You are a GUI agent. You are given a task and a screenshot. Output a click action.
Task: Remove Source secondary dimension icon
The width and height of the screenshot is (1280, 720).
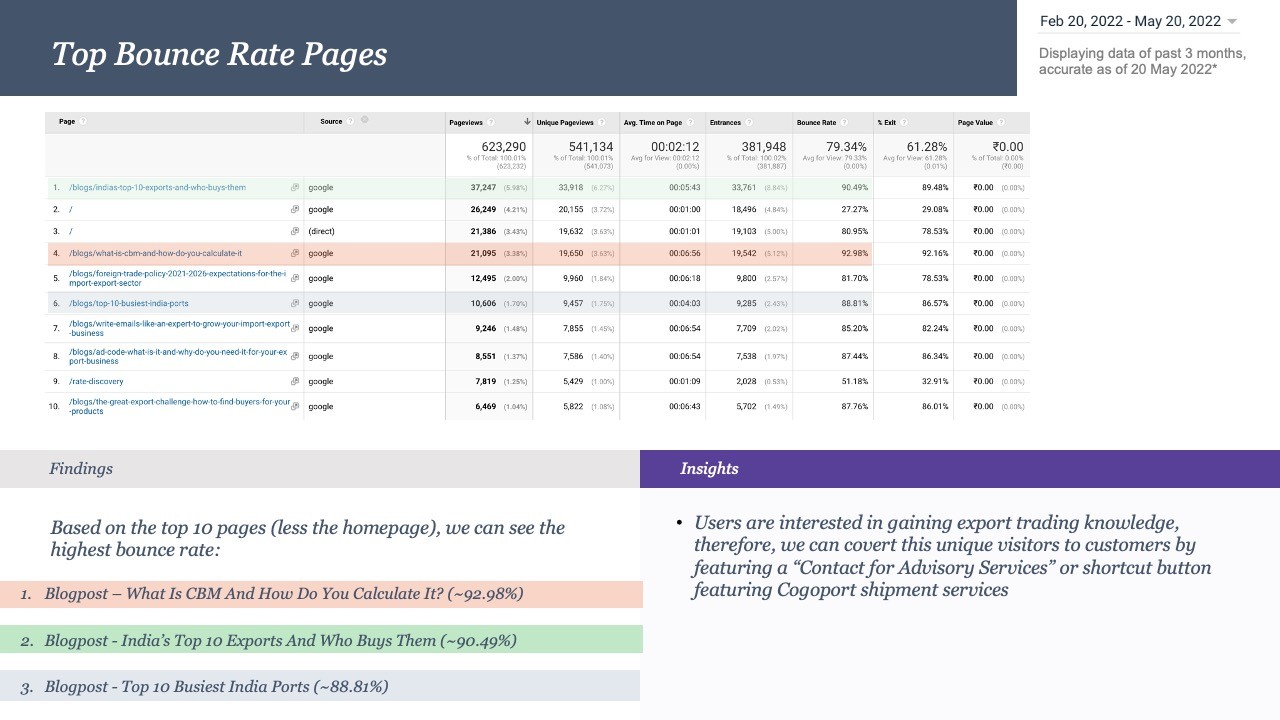365,121
